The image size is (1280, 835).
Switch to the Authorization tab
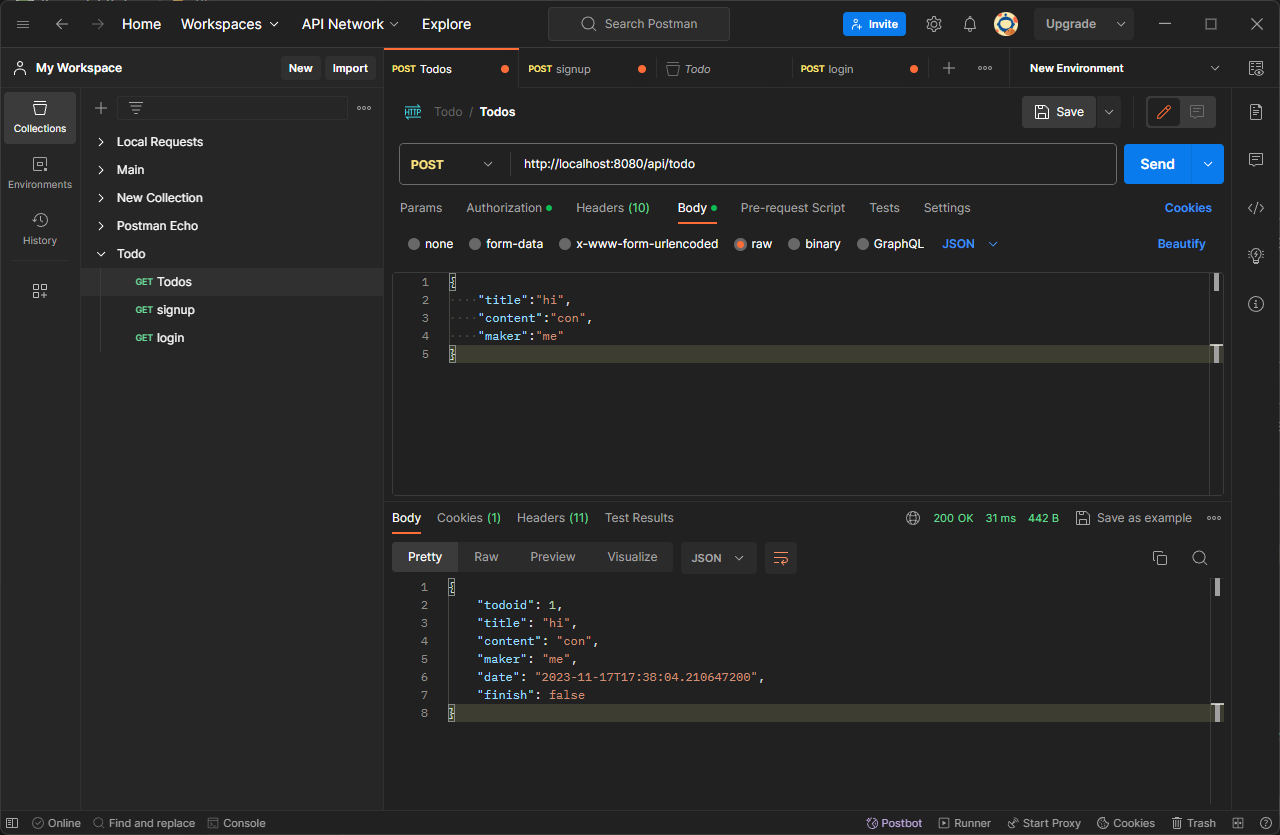pos(509,208)
